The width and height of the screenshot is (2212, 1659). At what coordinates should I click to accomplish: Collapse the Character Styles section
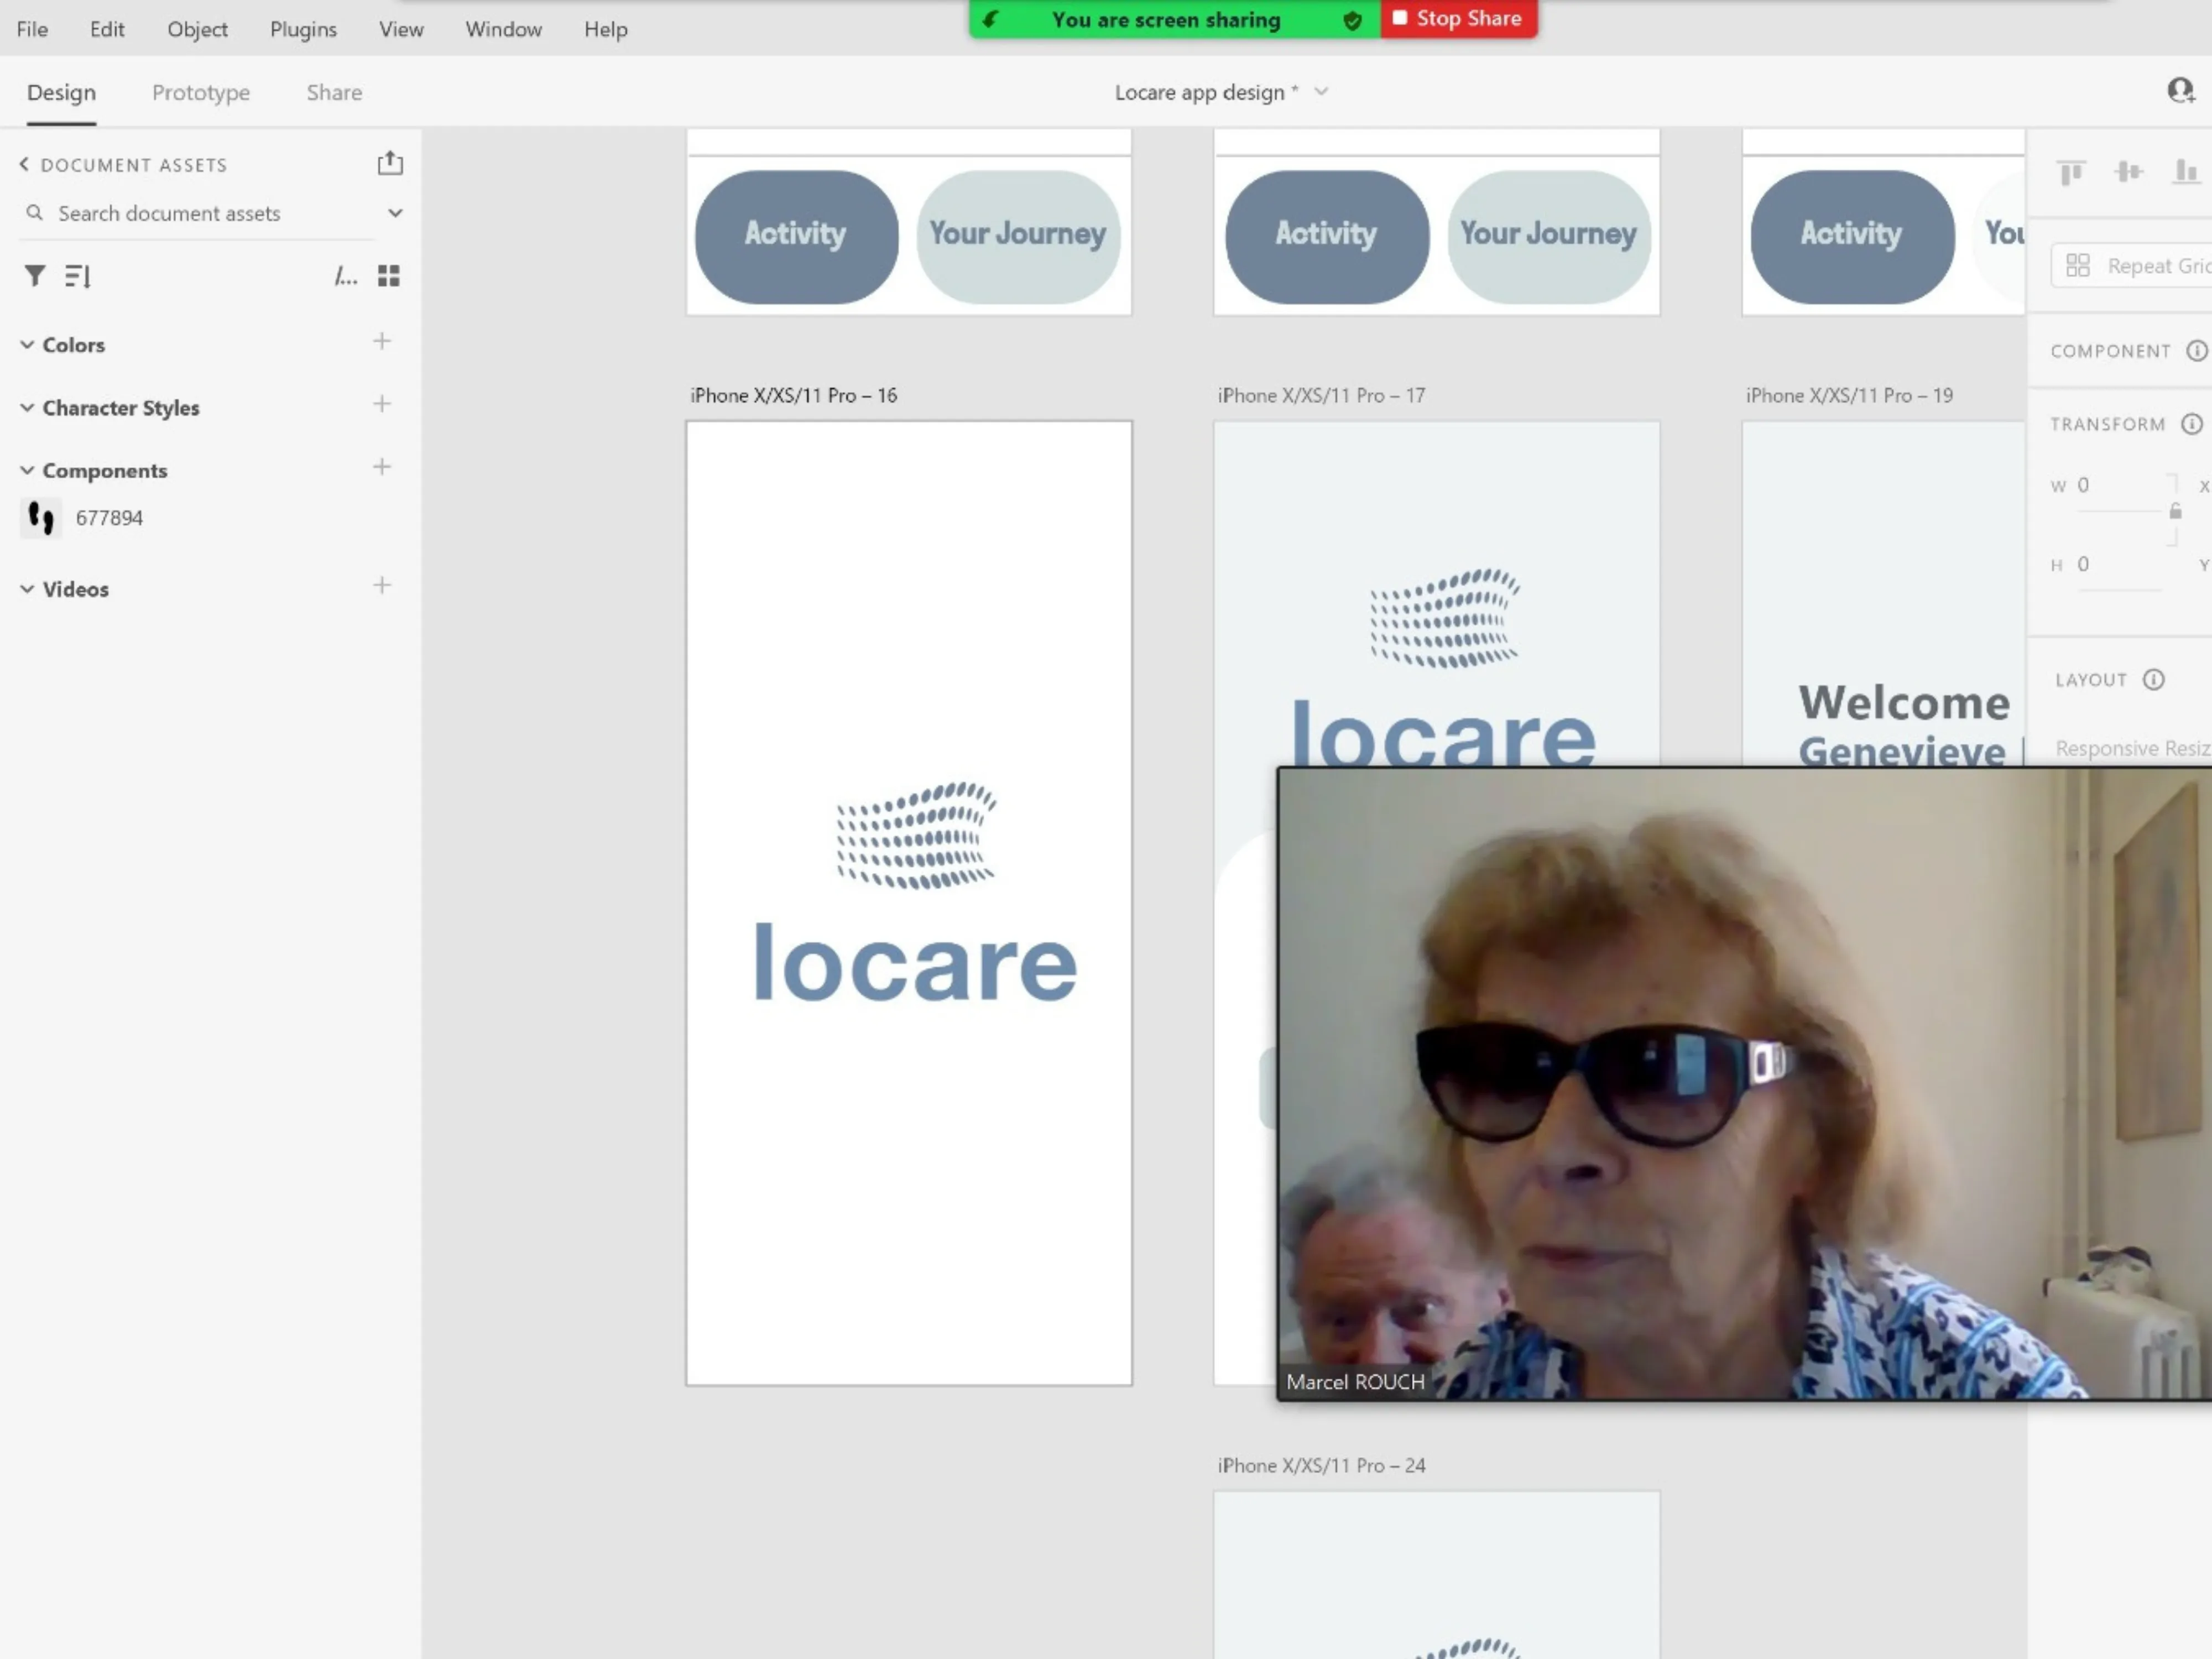coord(27,408)
